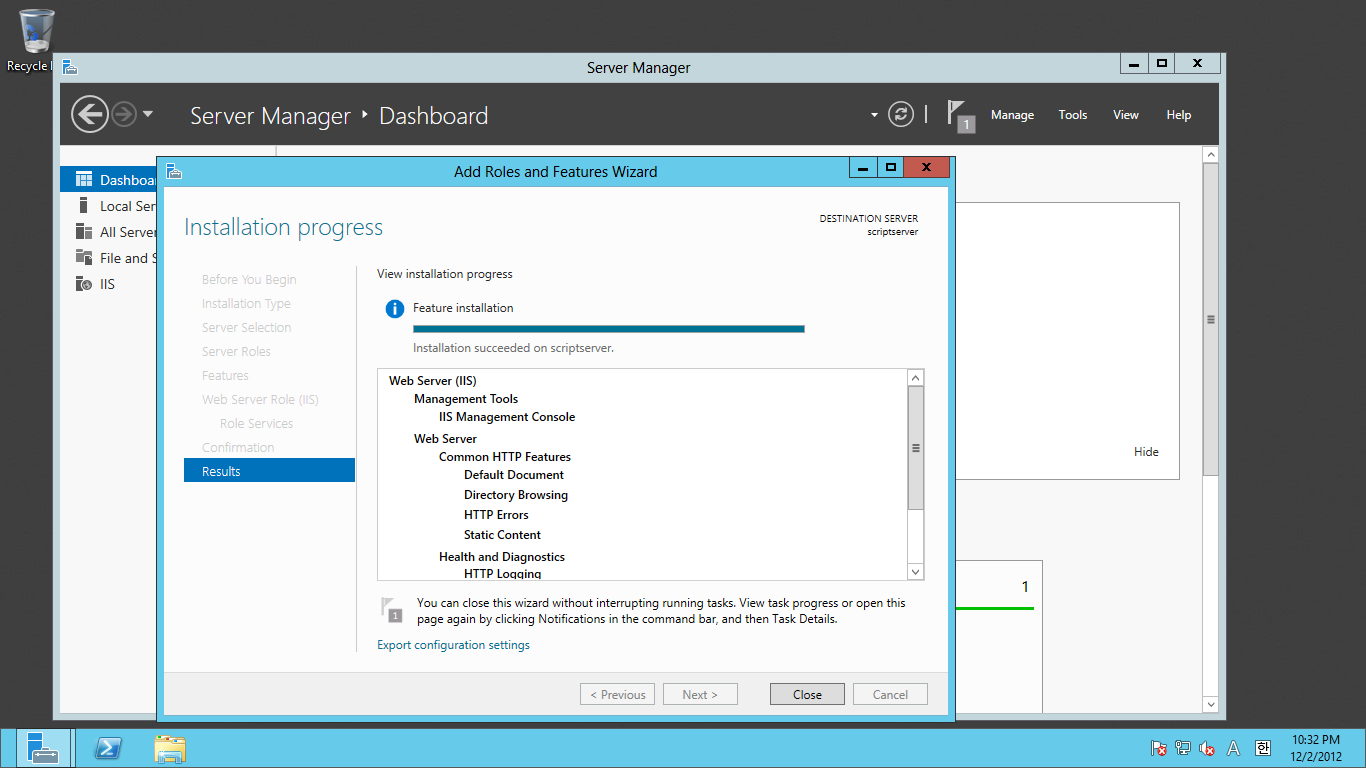This screenshot has height=768, width=1366.
Task: Click the Server Roles wizard step
Action: [236, 352]
